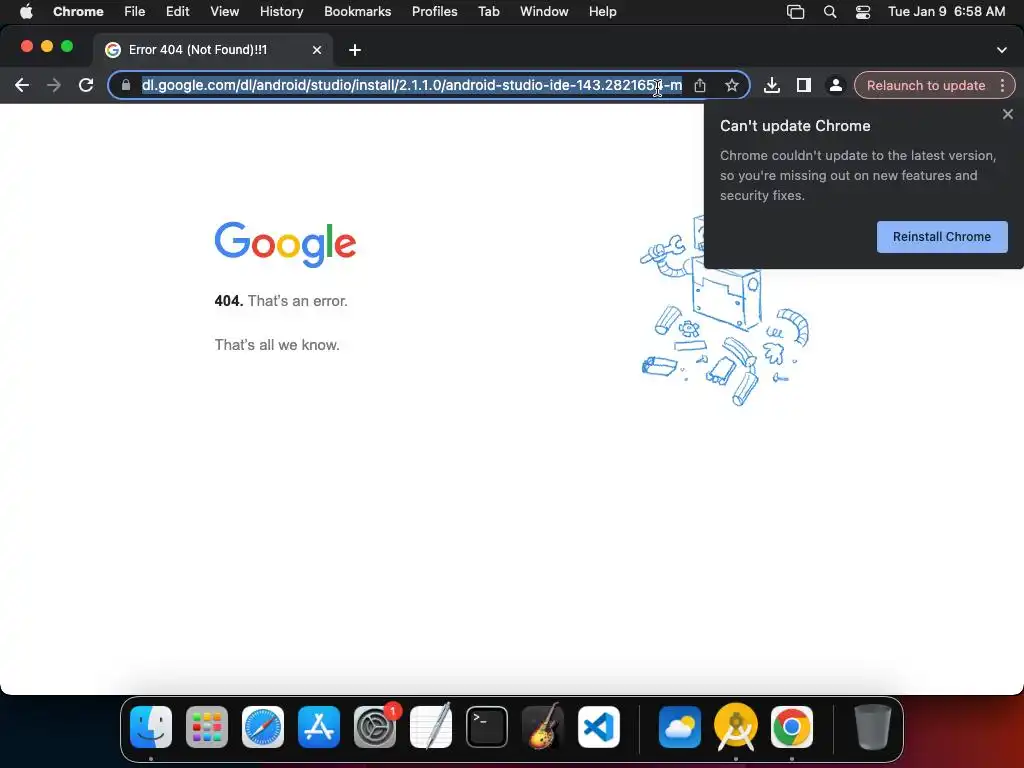Open Chrome's three-dot menu
This screenshot has width=1024, height=768.
tap(1002, 85)
